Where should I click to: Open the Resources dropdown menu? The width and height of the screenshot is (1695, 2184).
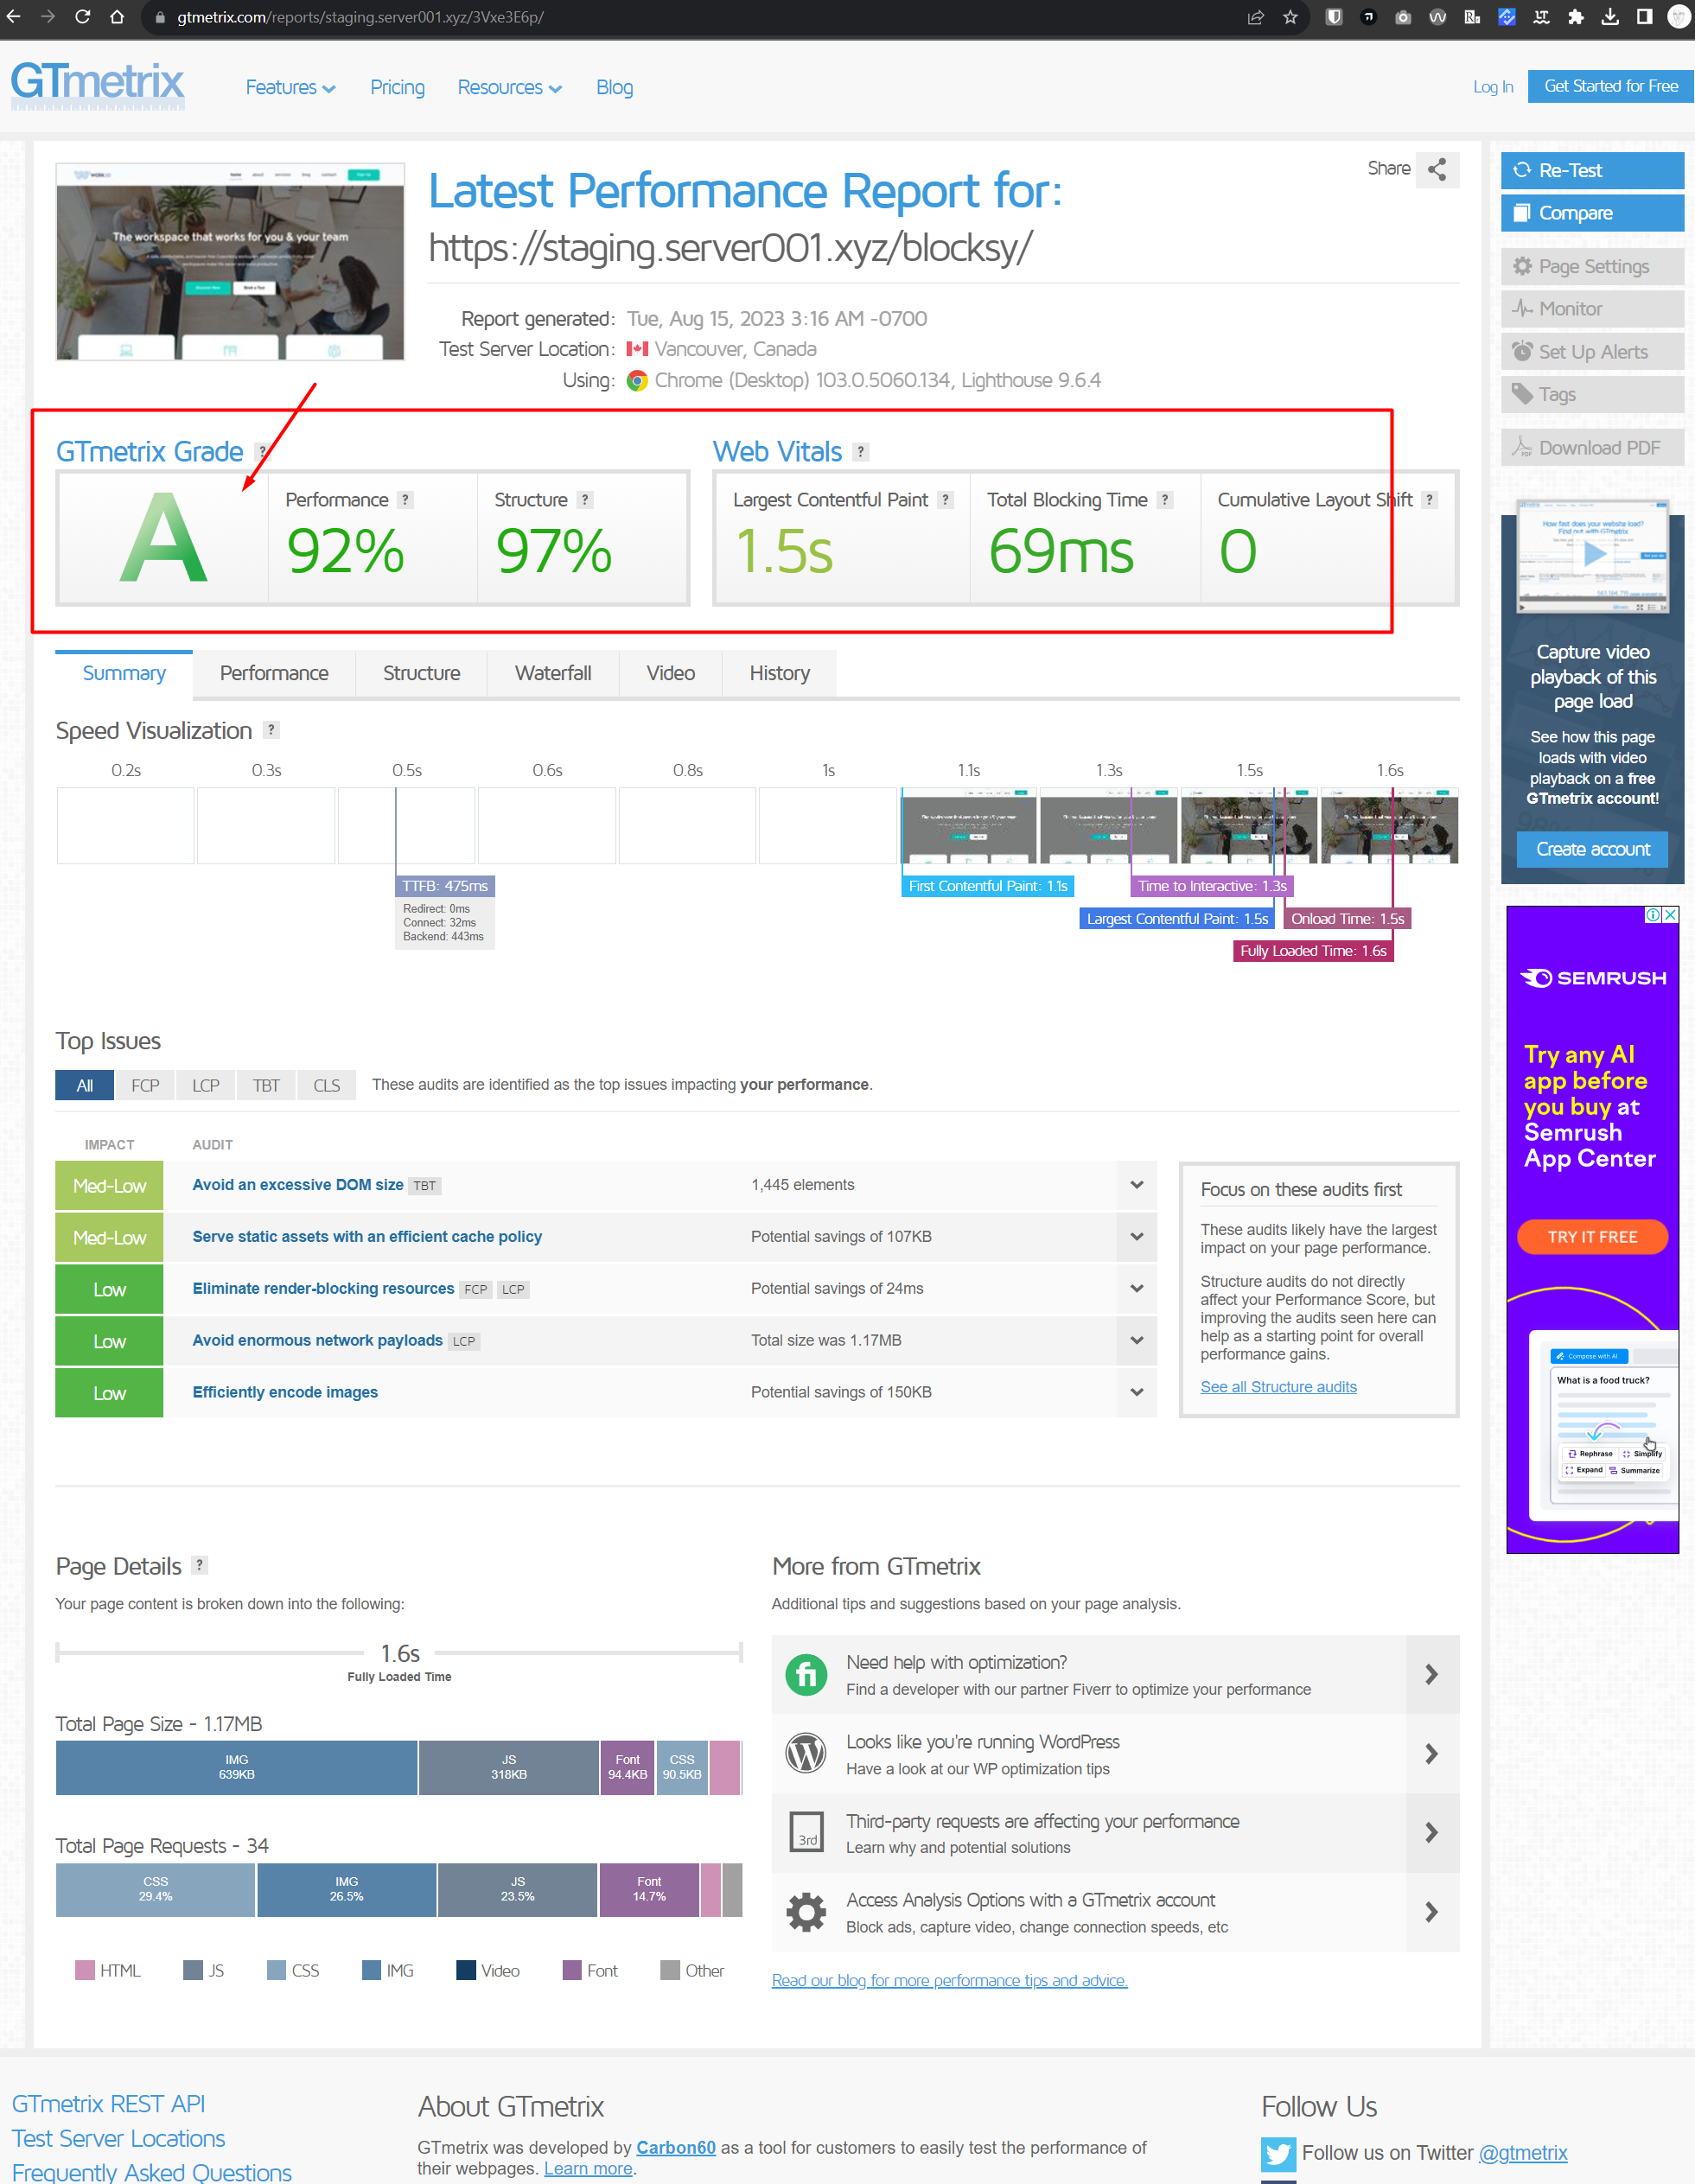pos(509,88)
